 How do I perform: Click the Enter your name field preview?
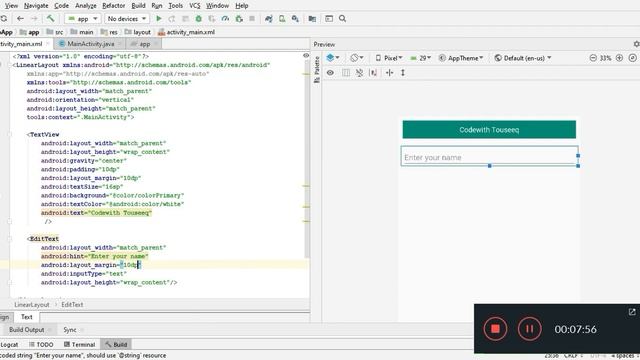(489, 156)
